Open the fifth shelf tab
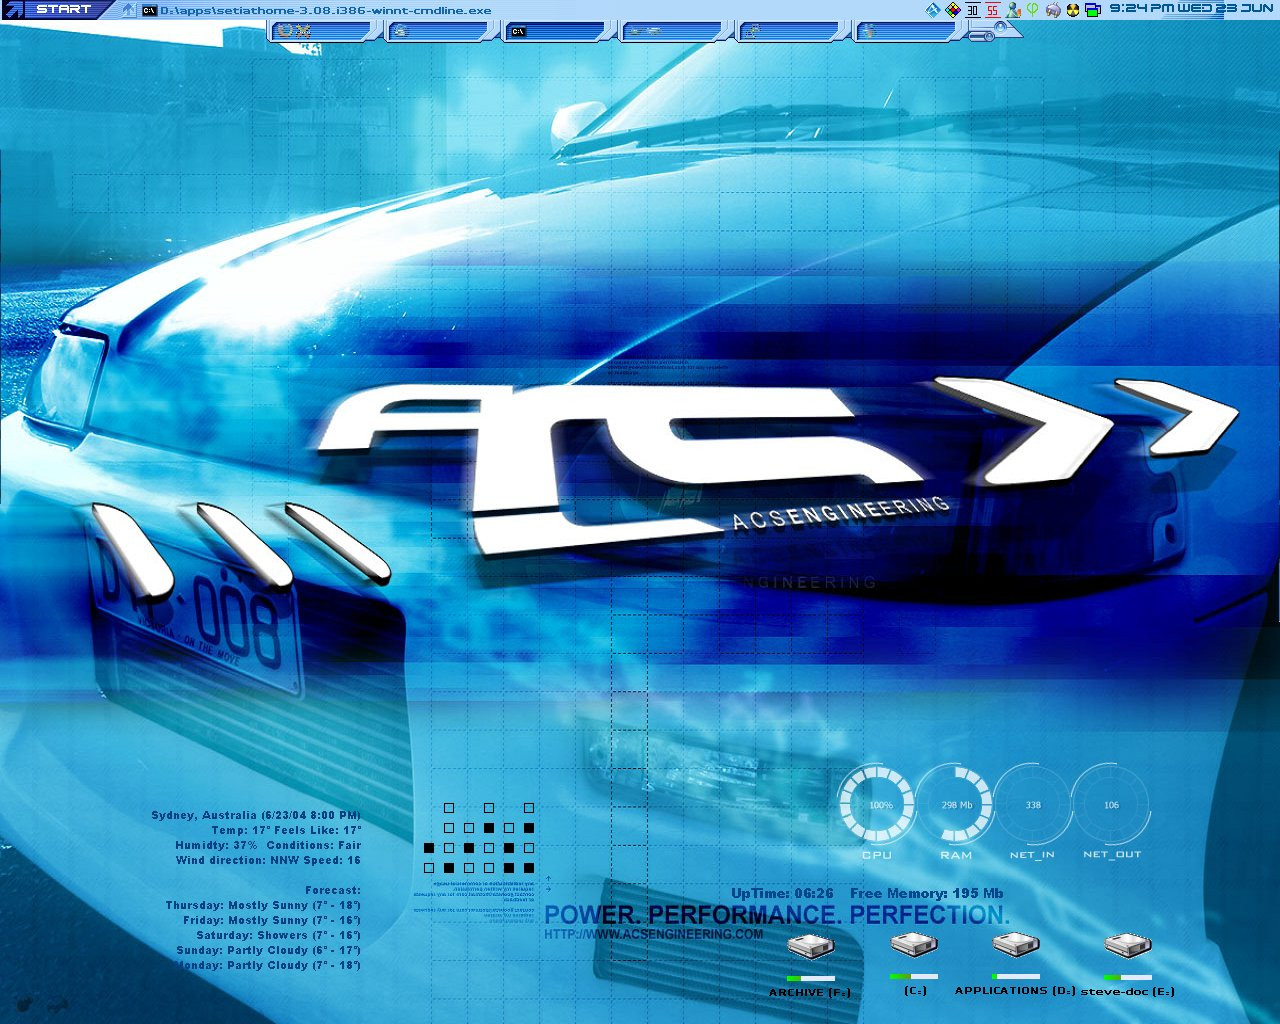Image resolution: width=1280 pixels, height=1024 pixels. point(789,32)
